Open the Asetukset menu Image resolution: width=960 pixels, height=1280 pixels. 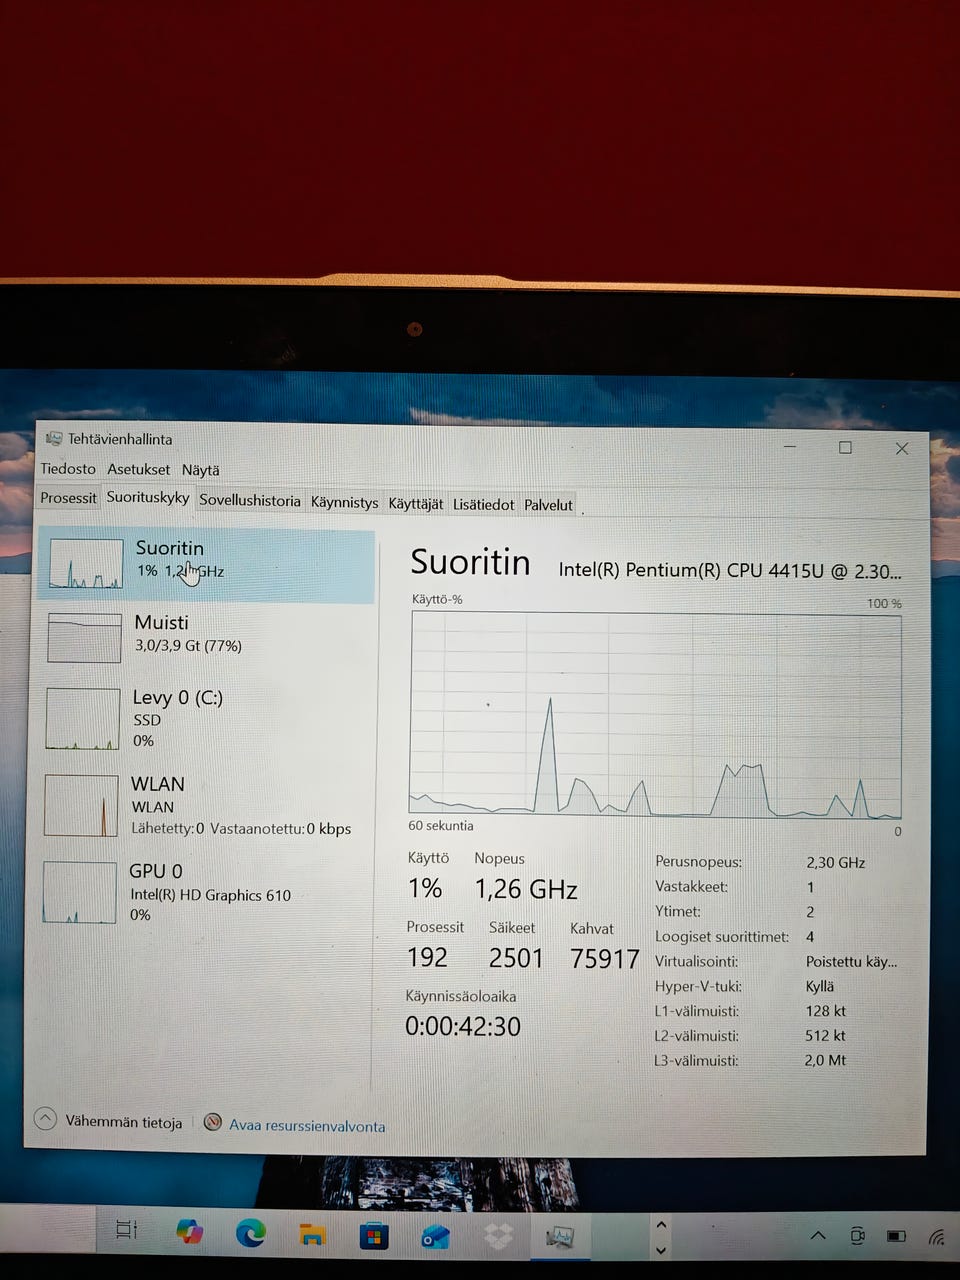tap(139, 469)
